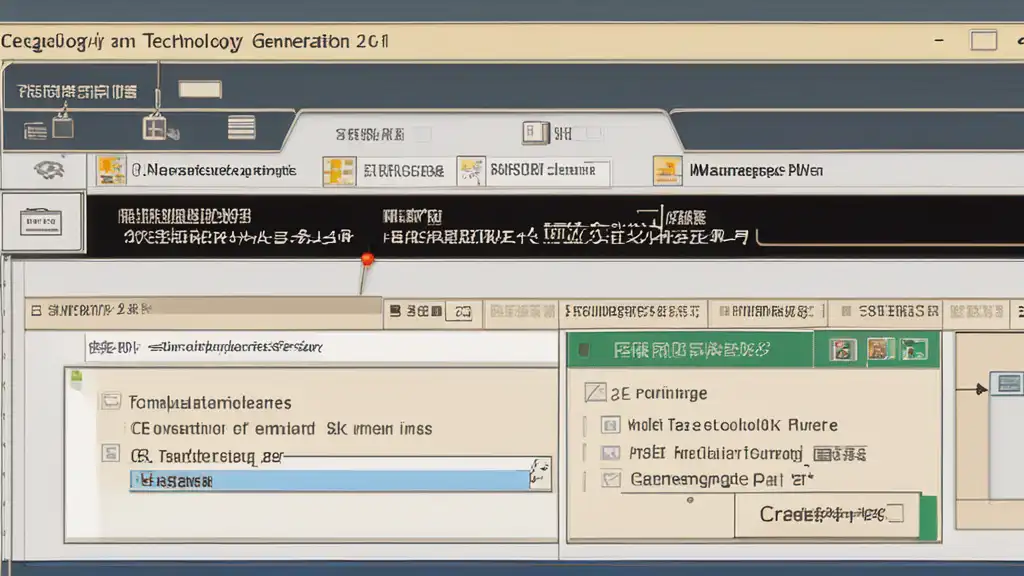Click the Crade button
Image resolution: width=1024 pixels, height=576 pixels.
pyautogui.click(x=827, y=515)
